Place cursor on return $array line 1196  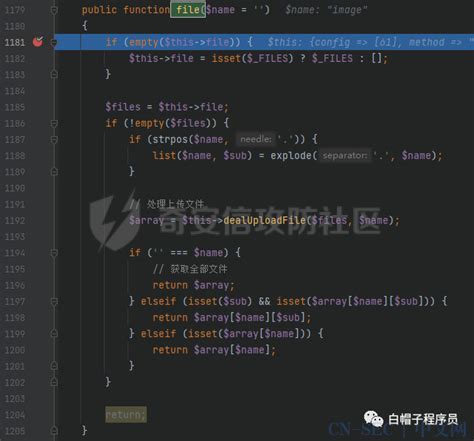pos(193,285)
